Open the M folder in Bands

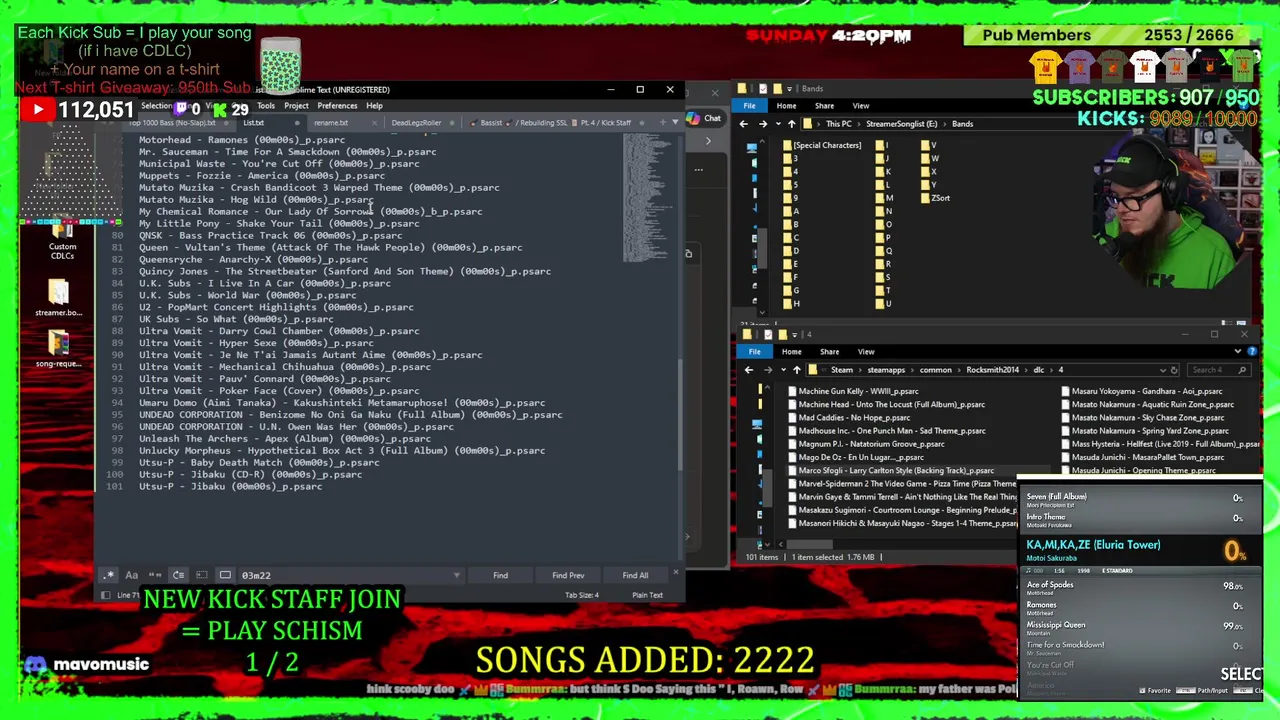tap(882, 198)
